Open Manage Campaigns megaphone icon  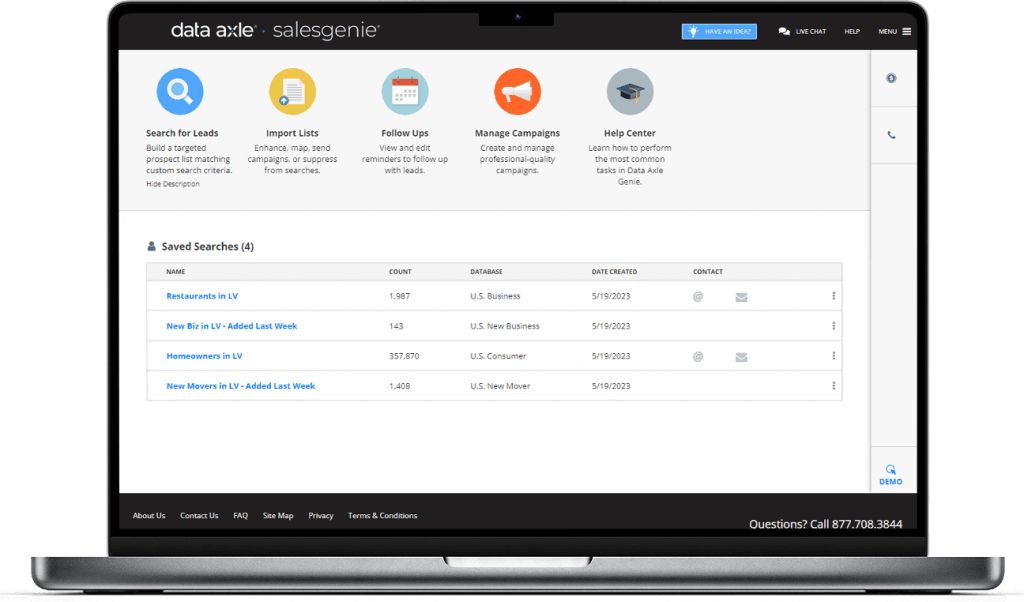[x=517, y=93]
